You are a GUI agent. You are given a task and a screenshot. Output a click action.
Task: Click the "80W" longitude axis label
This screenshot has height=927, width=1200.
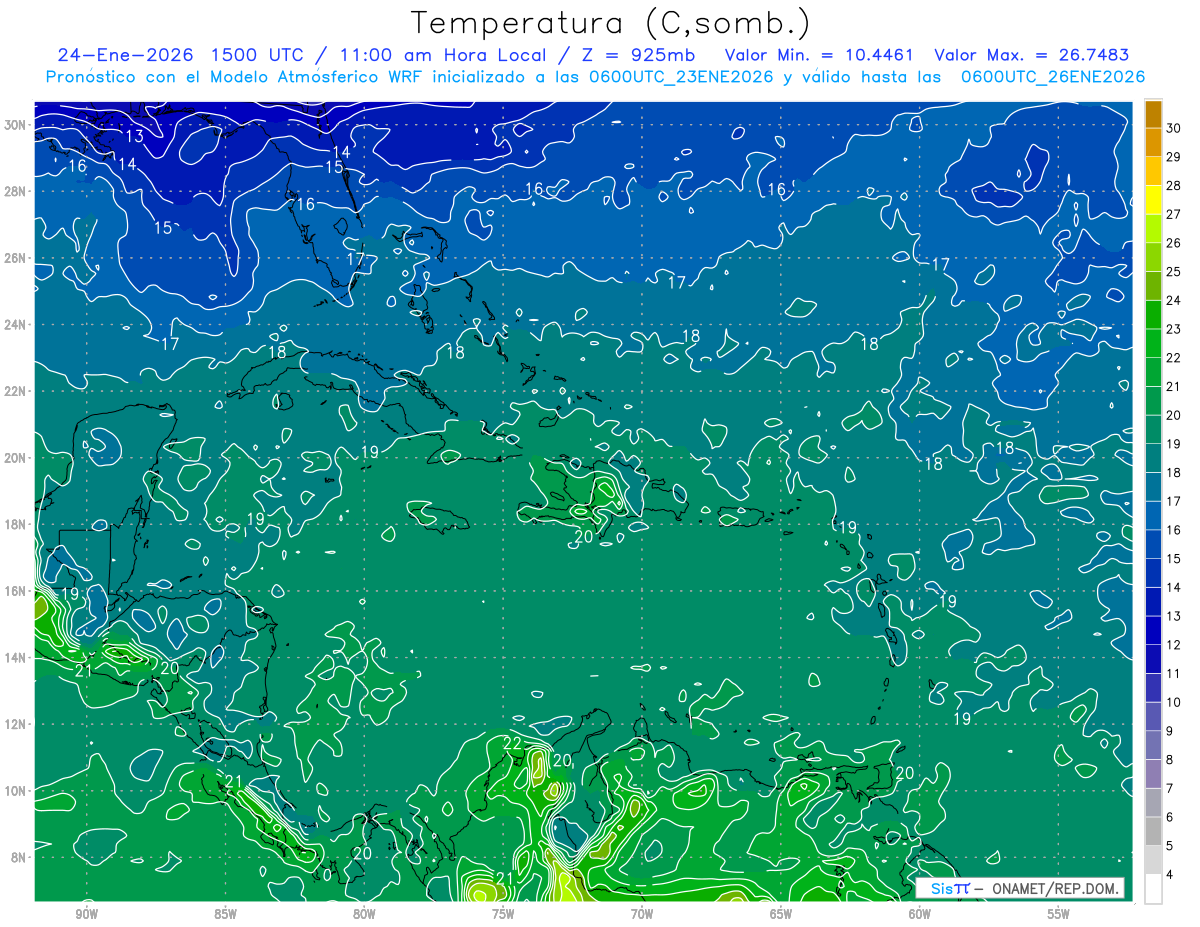click(364, 914)
